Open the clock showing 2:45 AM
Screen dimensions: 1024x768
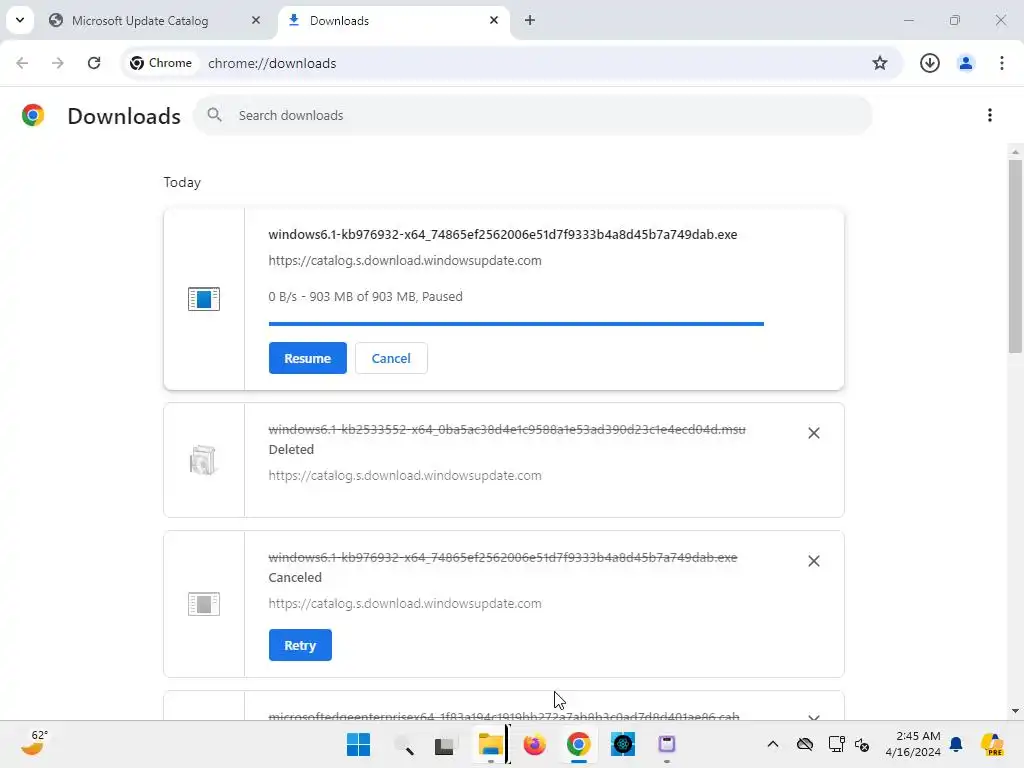pyautogui.click(x=913, y=744)
